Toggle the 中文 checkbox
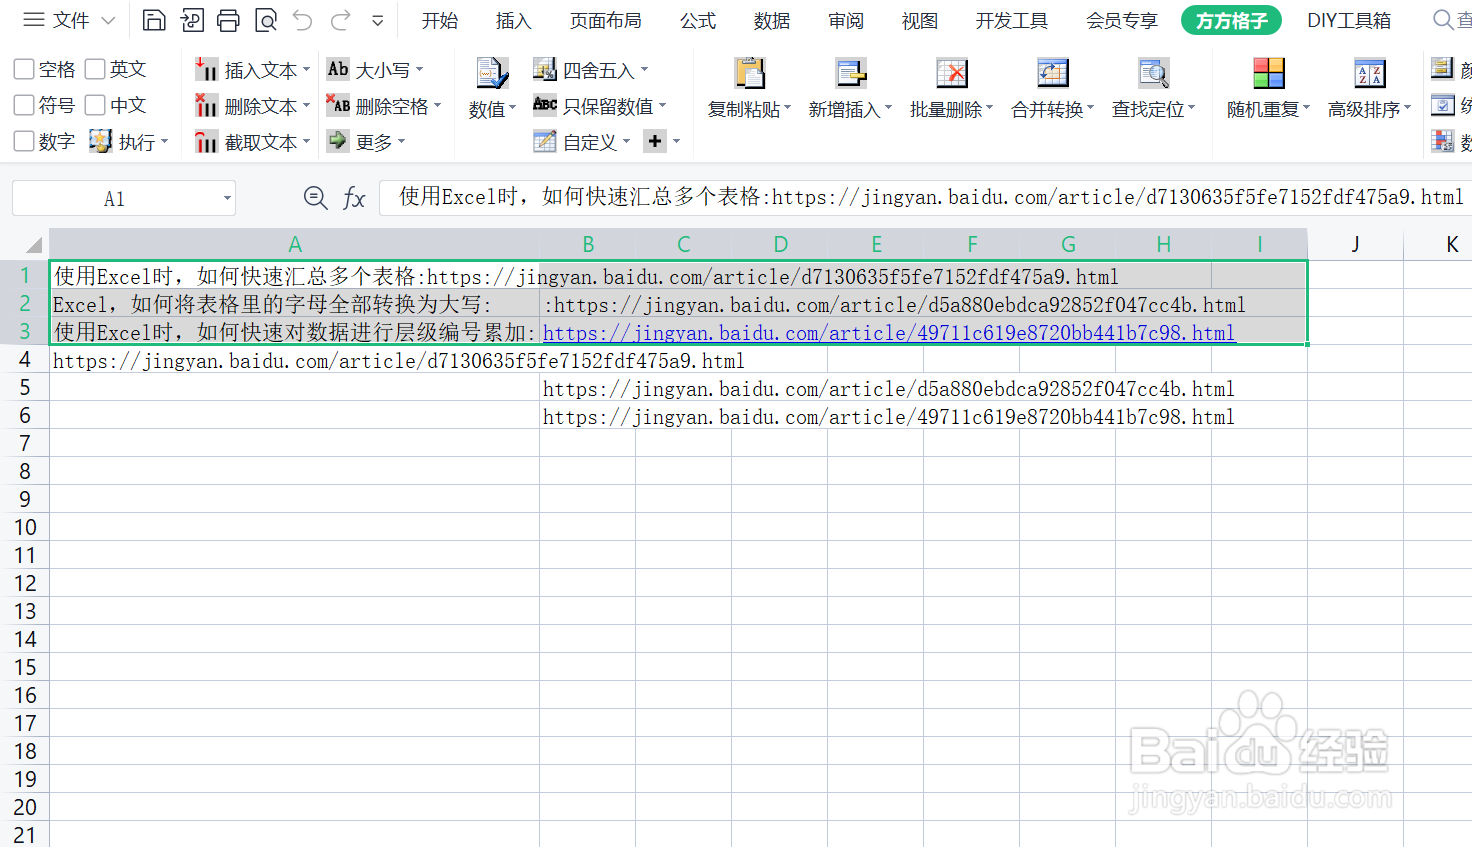1472x847 pixels. 95,105
